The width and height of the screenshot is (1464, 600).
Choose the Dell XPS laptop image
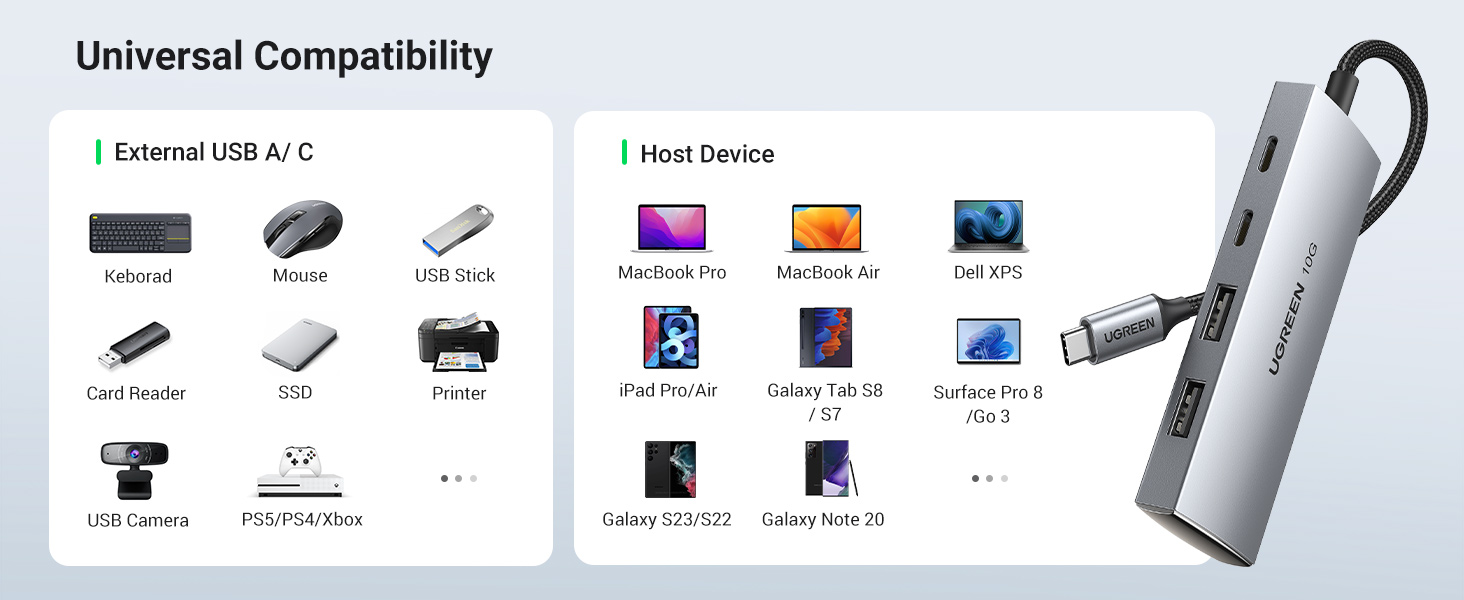(988, 227)
